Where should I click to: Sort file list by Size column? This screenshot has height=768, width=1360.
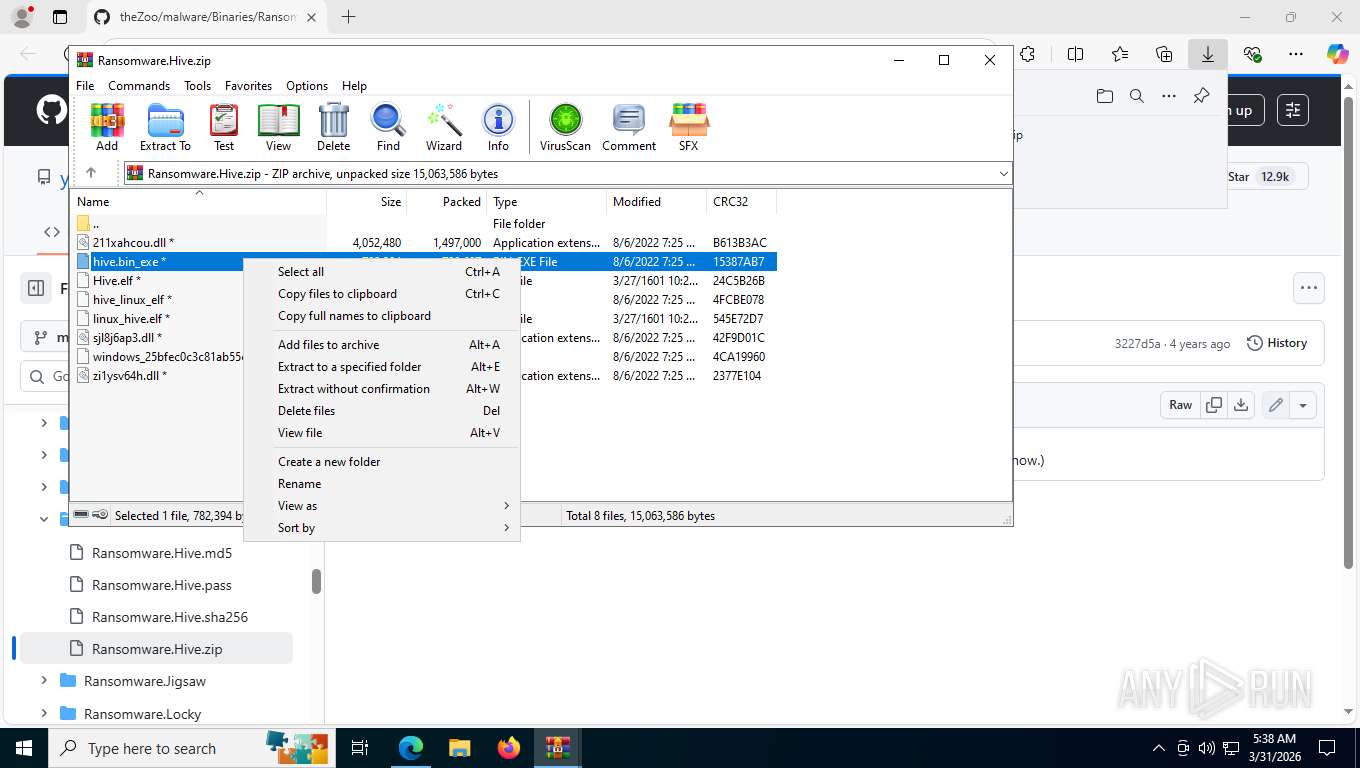[366, 202]
